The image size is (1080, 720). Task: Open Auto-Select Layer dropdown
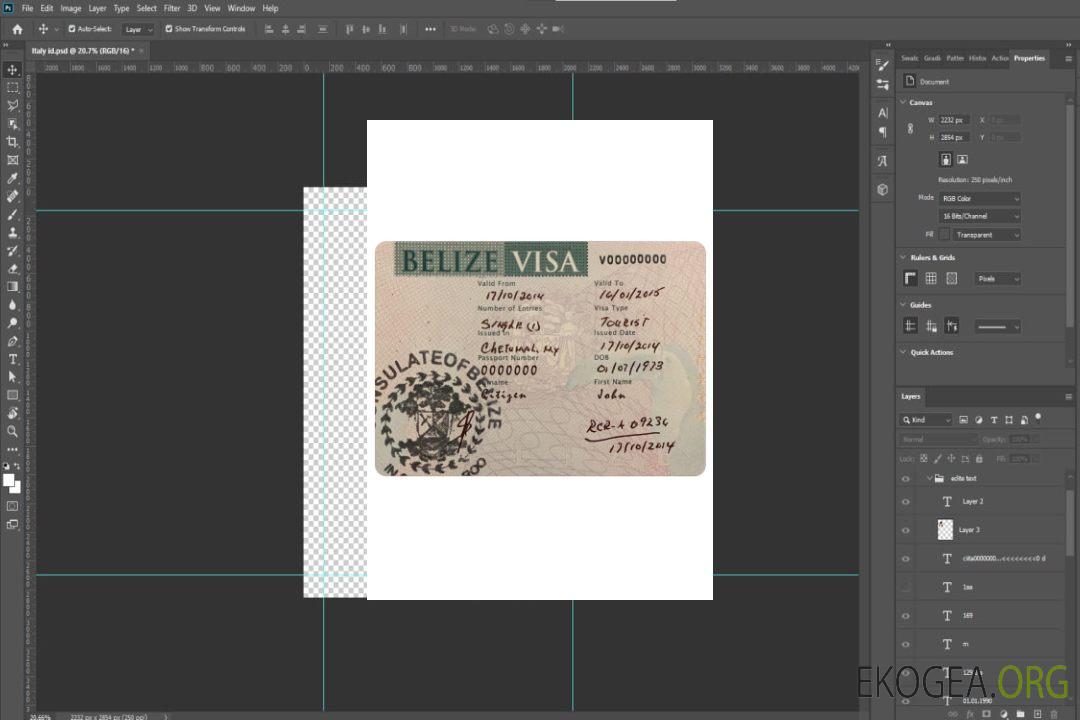[x=138, y=30]
